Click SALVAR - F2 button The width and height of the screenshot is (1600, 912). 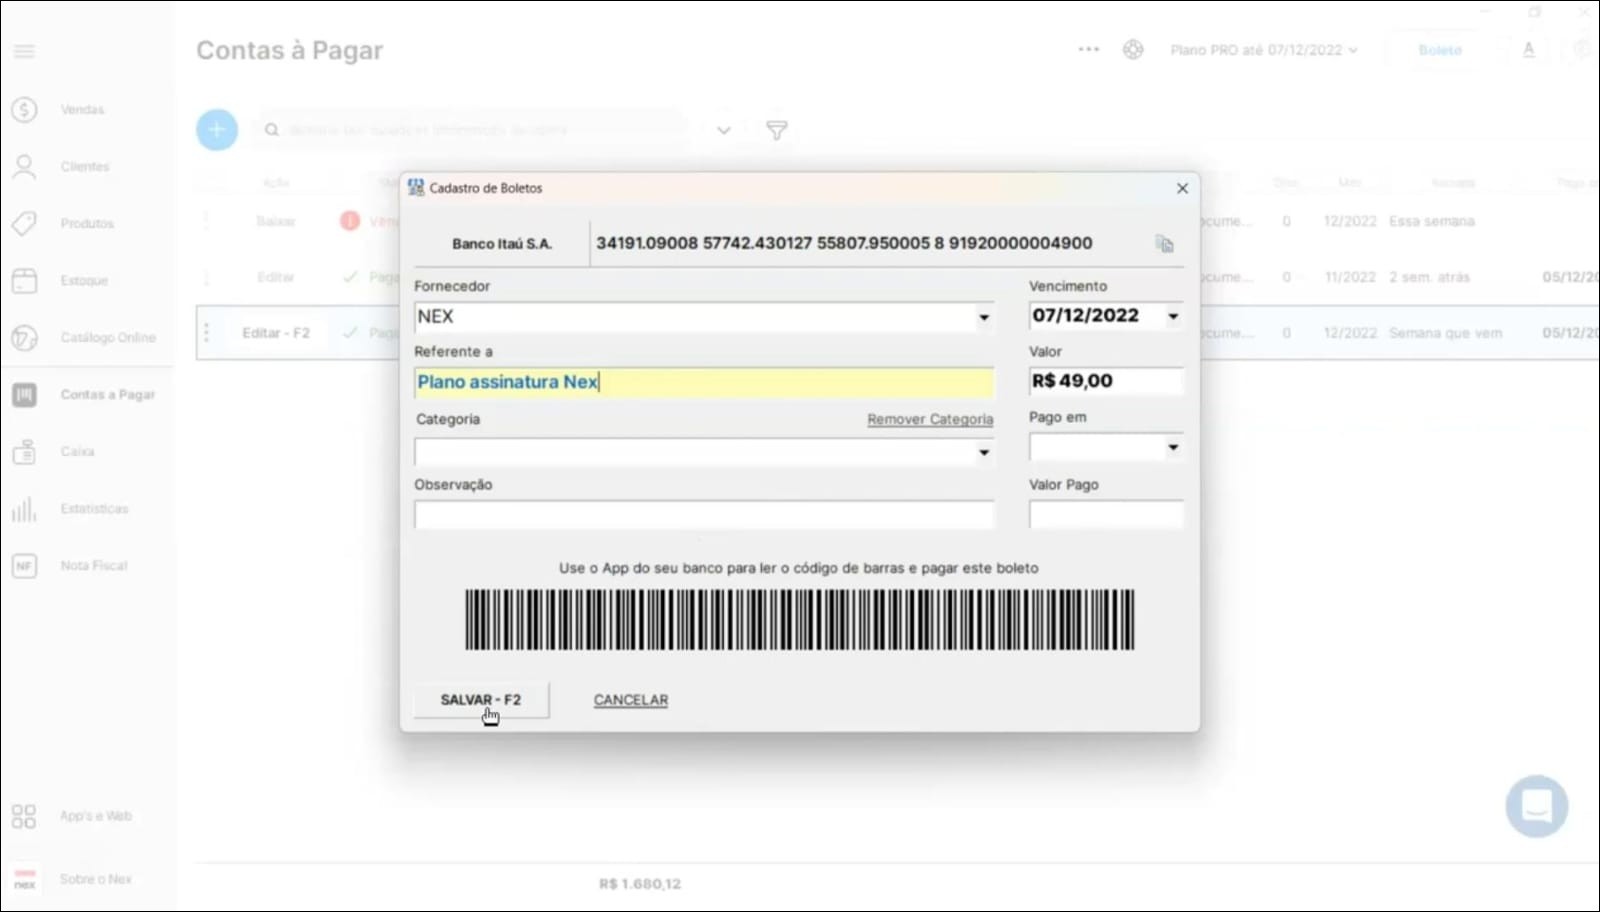481,700
